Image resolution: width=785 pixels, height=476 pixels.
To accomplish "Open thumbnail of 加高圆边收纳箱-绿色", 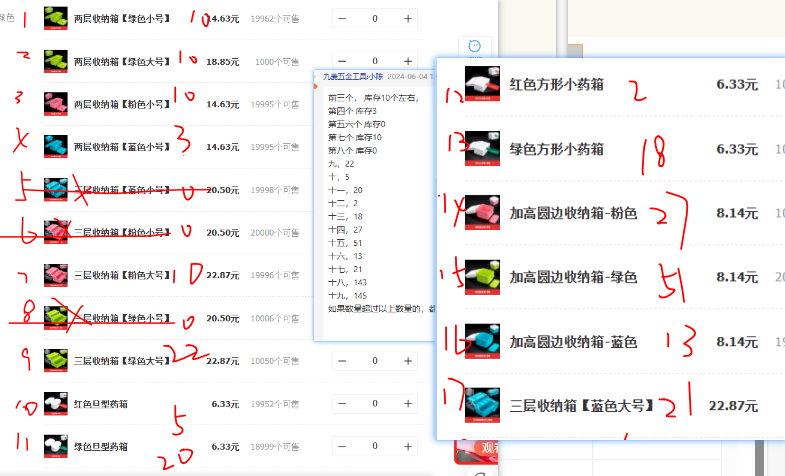I will point(482,277).
